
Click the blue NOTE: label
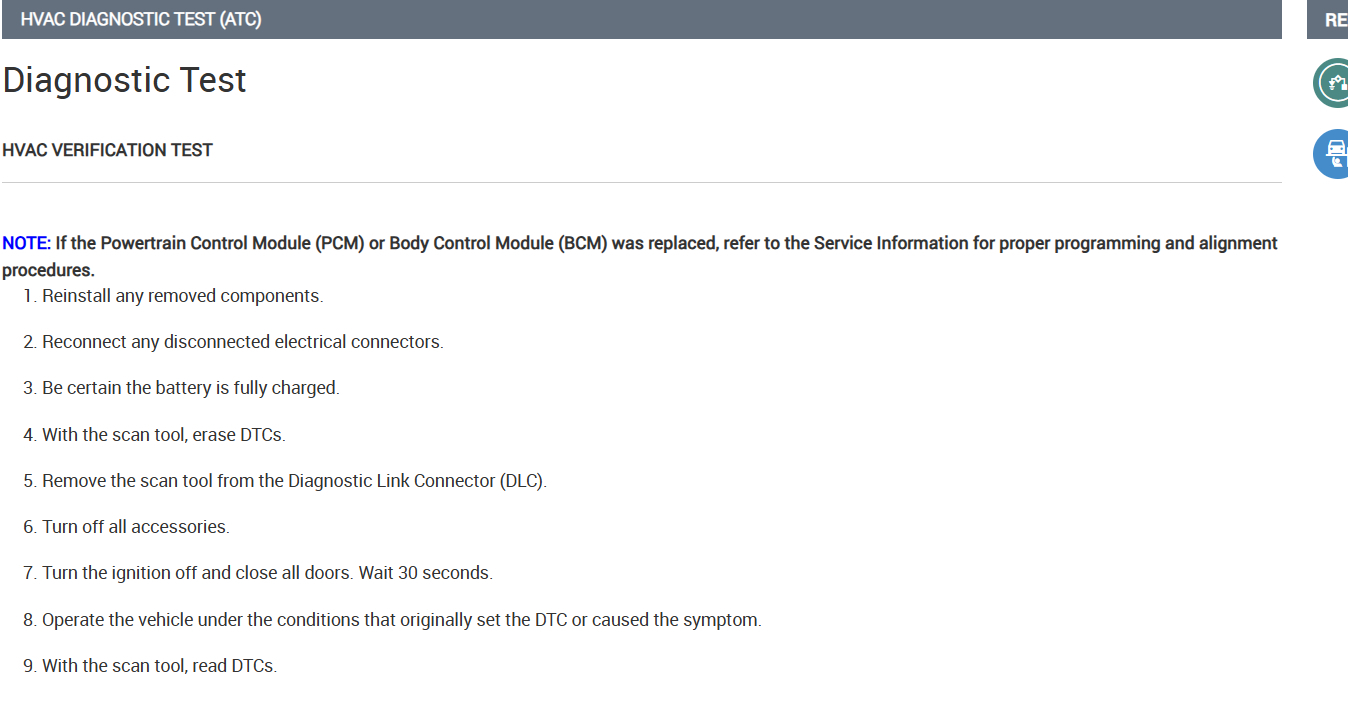pos(26,243)
